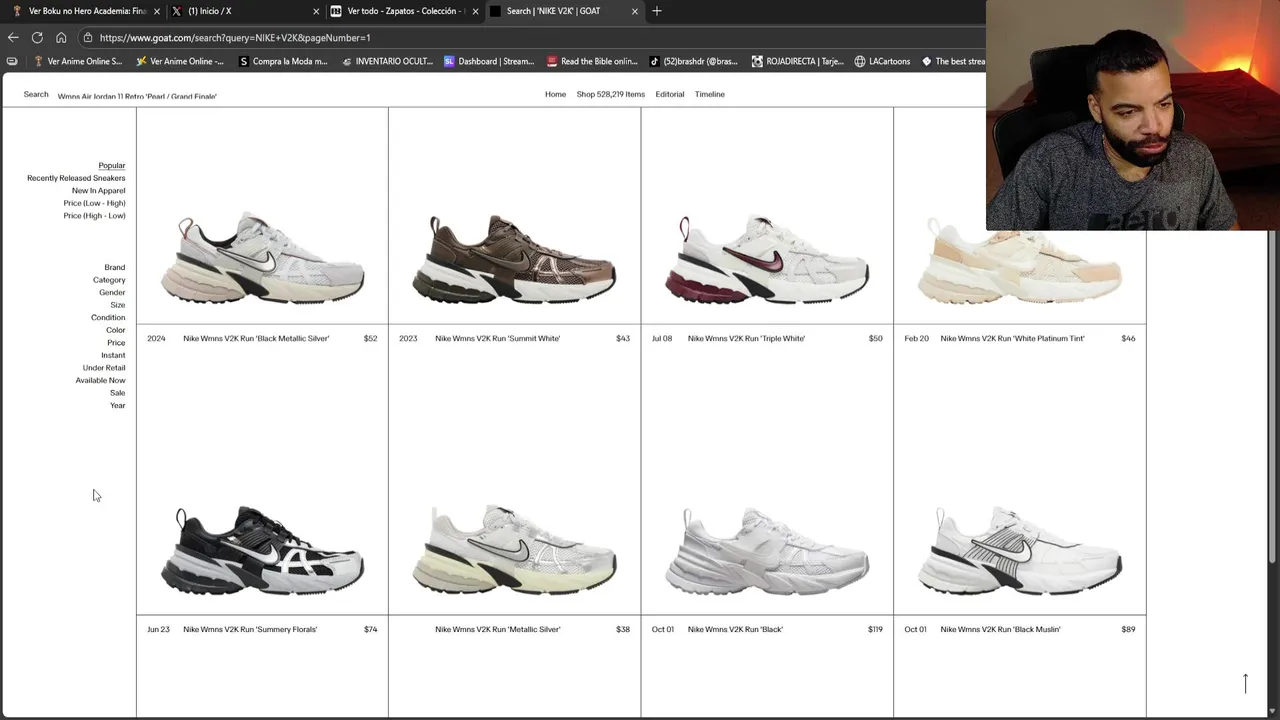Open 'LACartoons' bookmark

click(883, 61)
